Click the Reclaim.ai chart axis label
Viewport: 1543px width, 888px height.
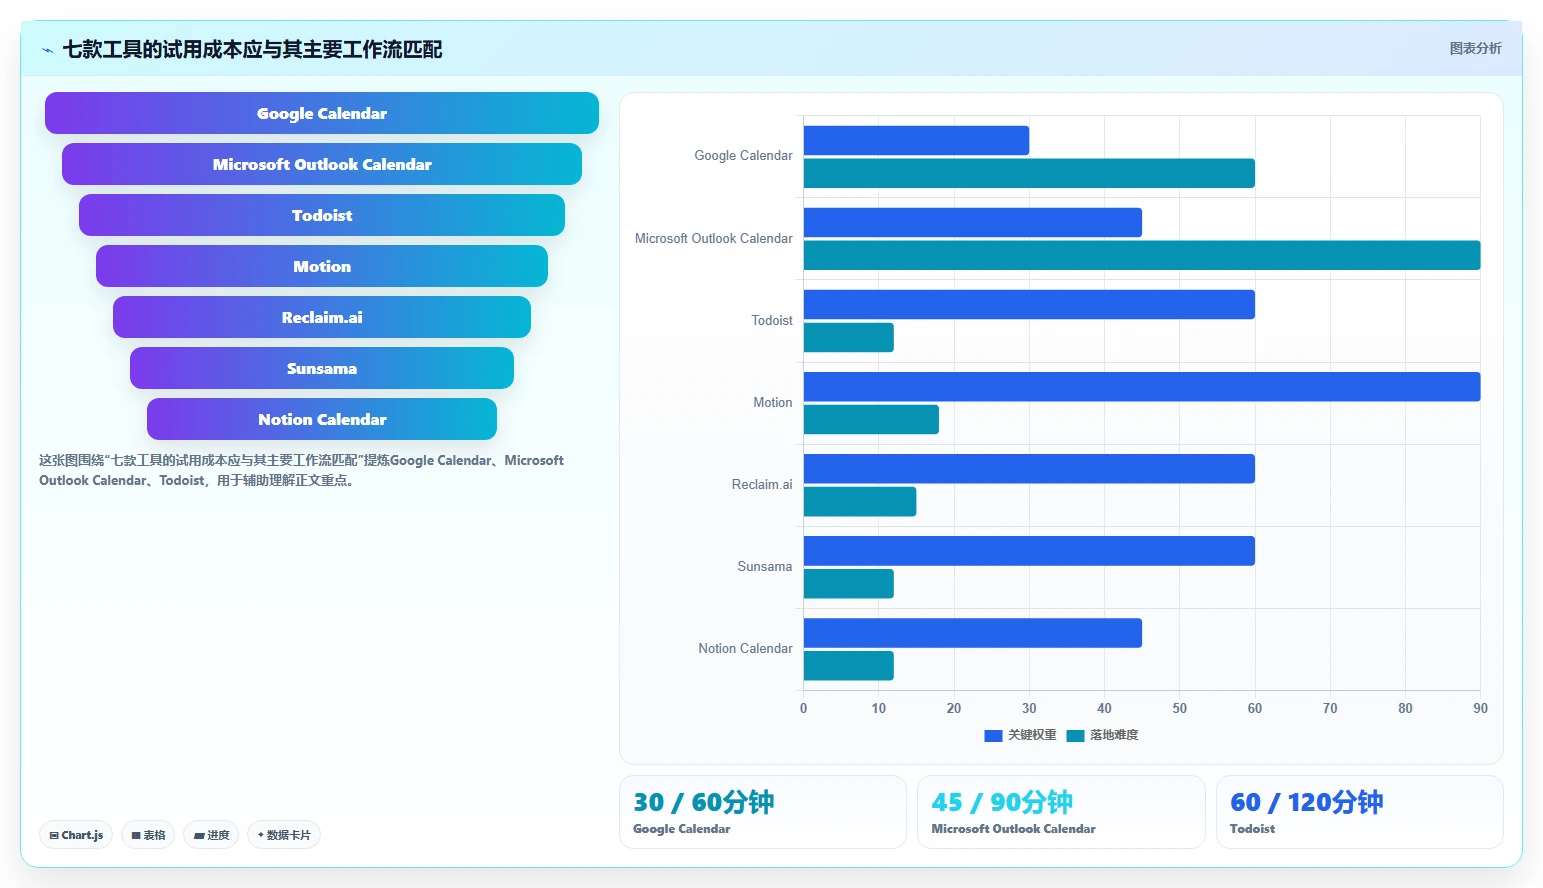(762, 485)
